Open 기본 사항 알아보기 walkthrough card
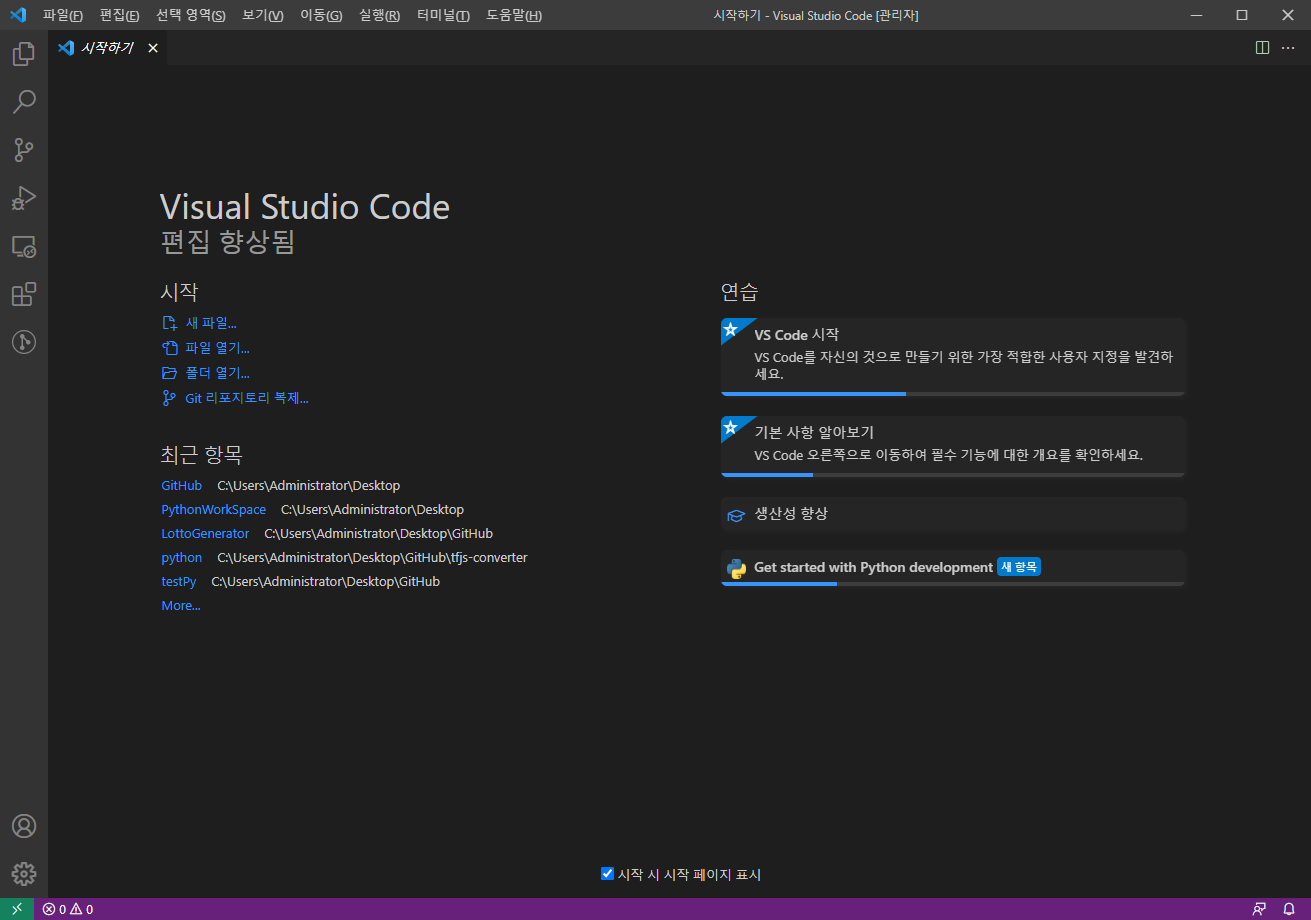This screenshot has height=920, width=1311. pos(953,446)
